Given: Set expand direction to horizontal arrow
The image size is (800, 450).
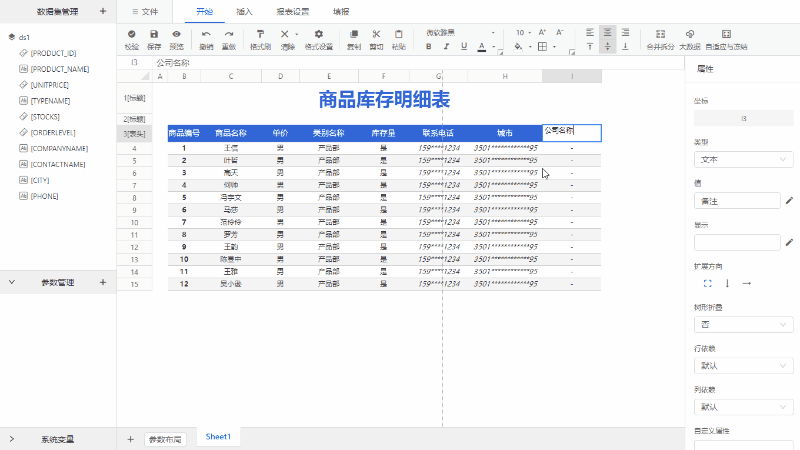Looking at the screenshot, I should pos(746,283).
